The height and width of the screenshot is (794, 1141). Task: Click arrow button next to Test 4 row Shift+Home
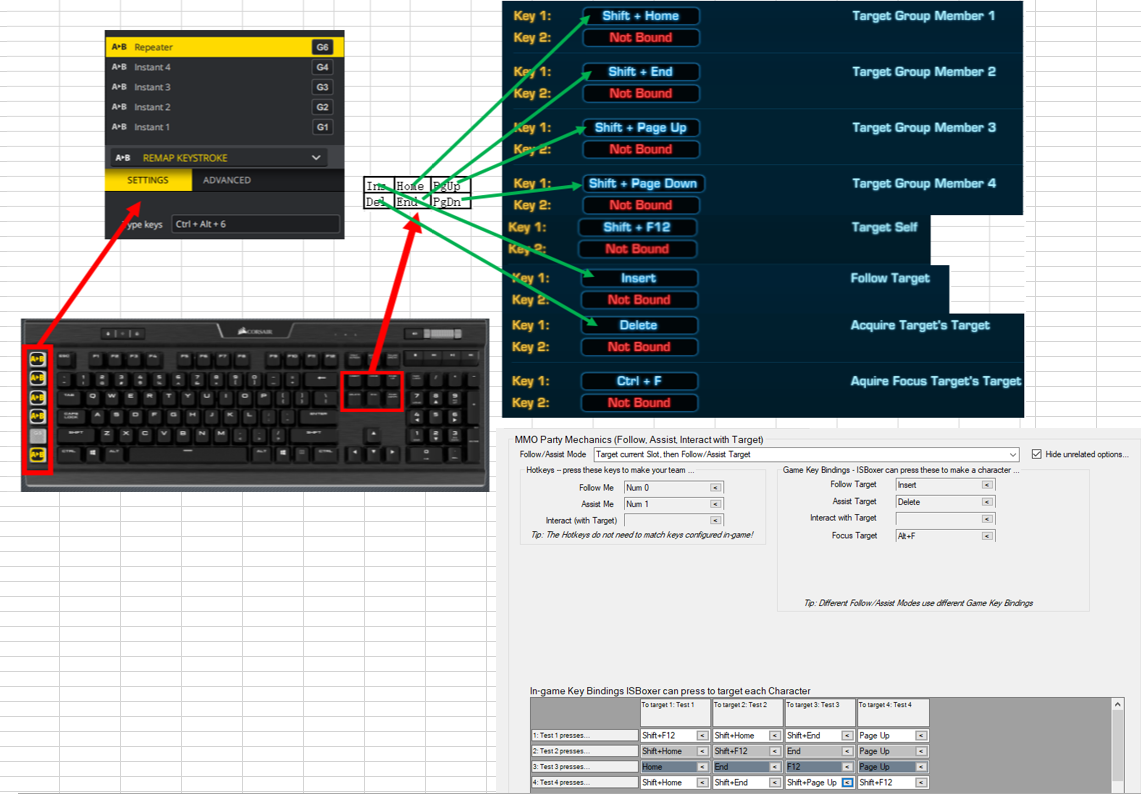pyautogui.click(x=703, y=783)
